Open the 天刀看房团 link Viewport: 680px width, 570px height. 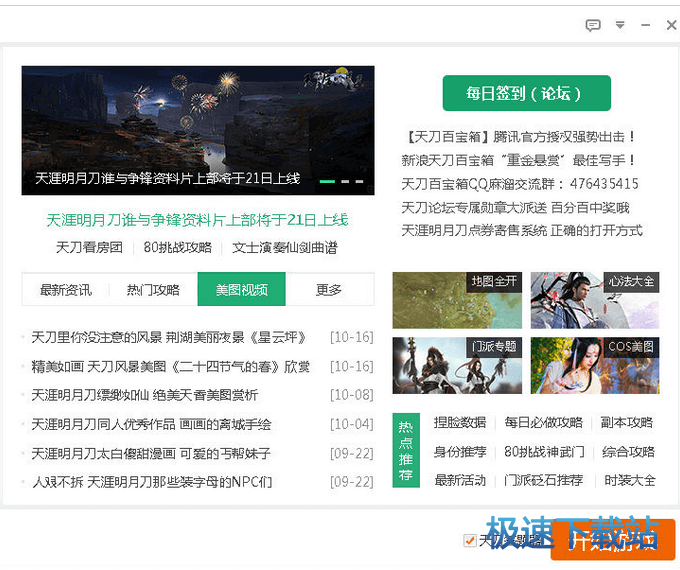point(89,247)
